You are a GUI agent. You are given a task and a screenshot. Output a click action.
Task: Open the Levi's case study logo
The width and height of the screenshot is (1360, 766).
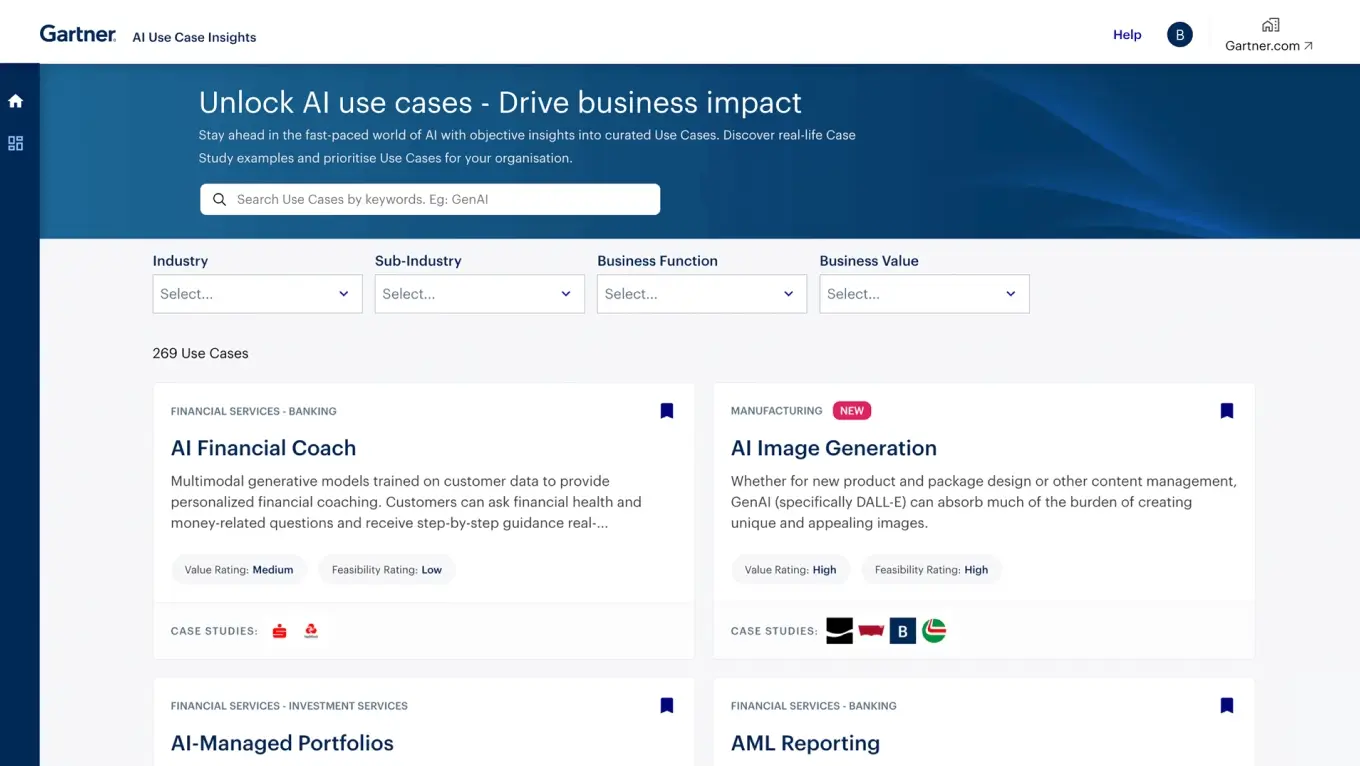tap(870, 630)
